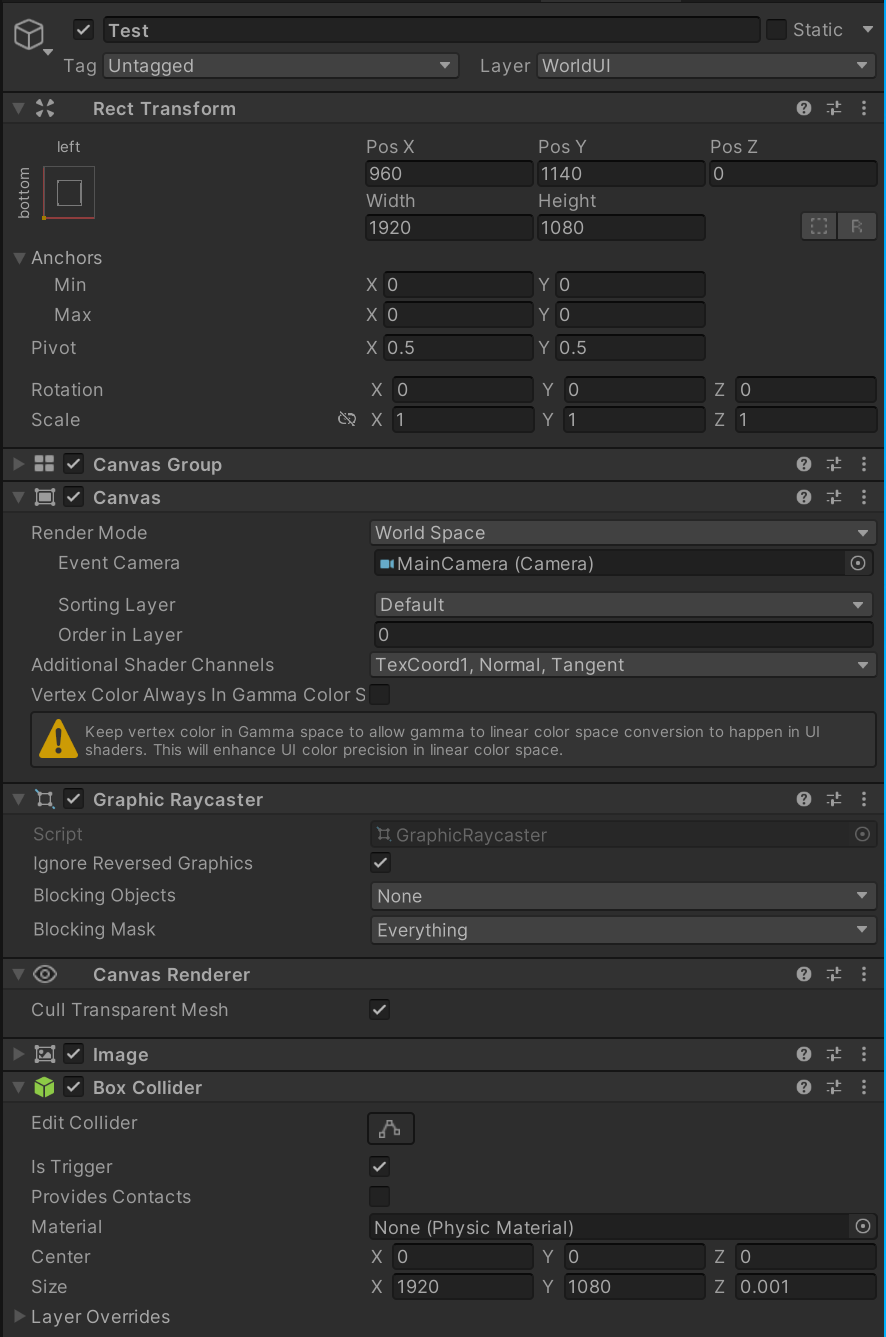Open the Graphic Raycaster options menu
The image size is (886, 1337).
[x=864, y=799]
